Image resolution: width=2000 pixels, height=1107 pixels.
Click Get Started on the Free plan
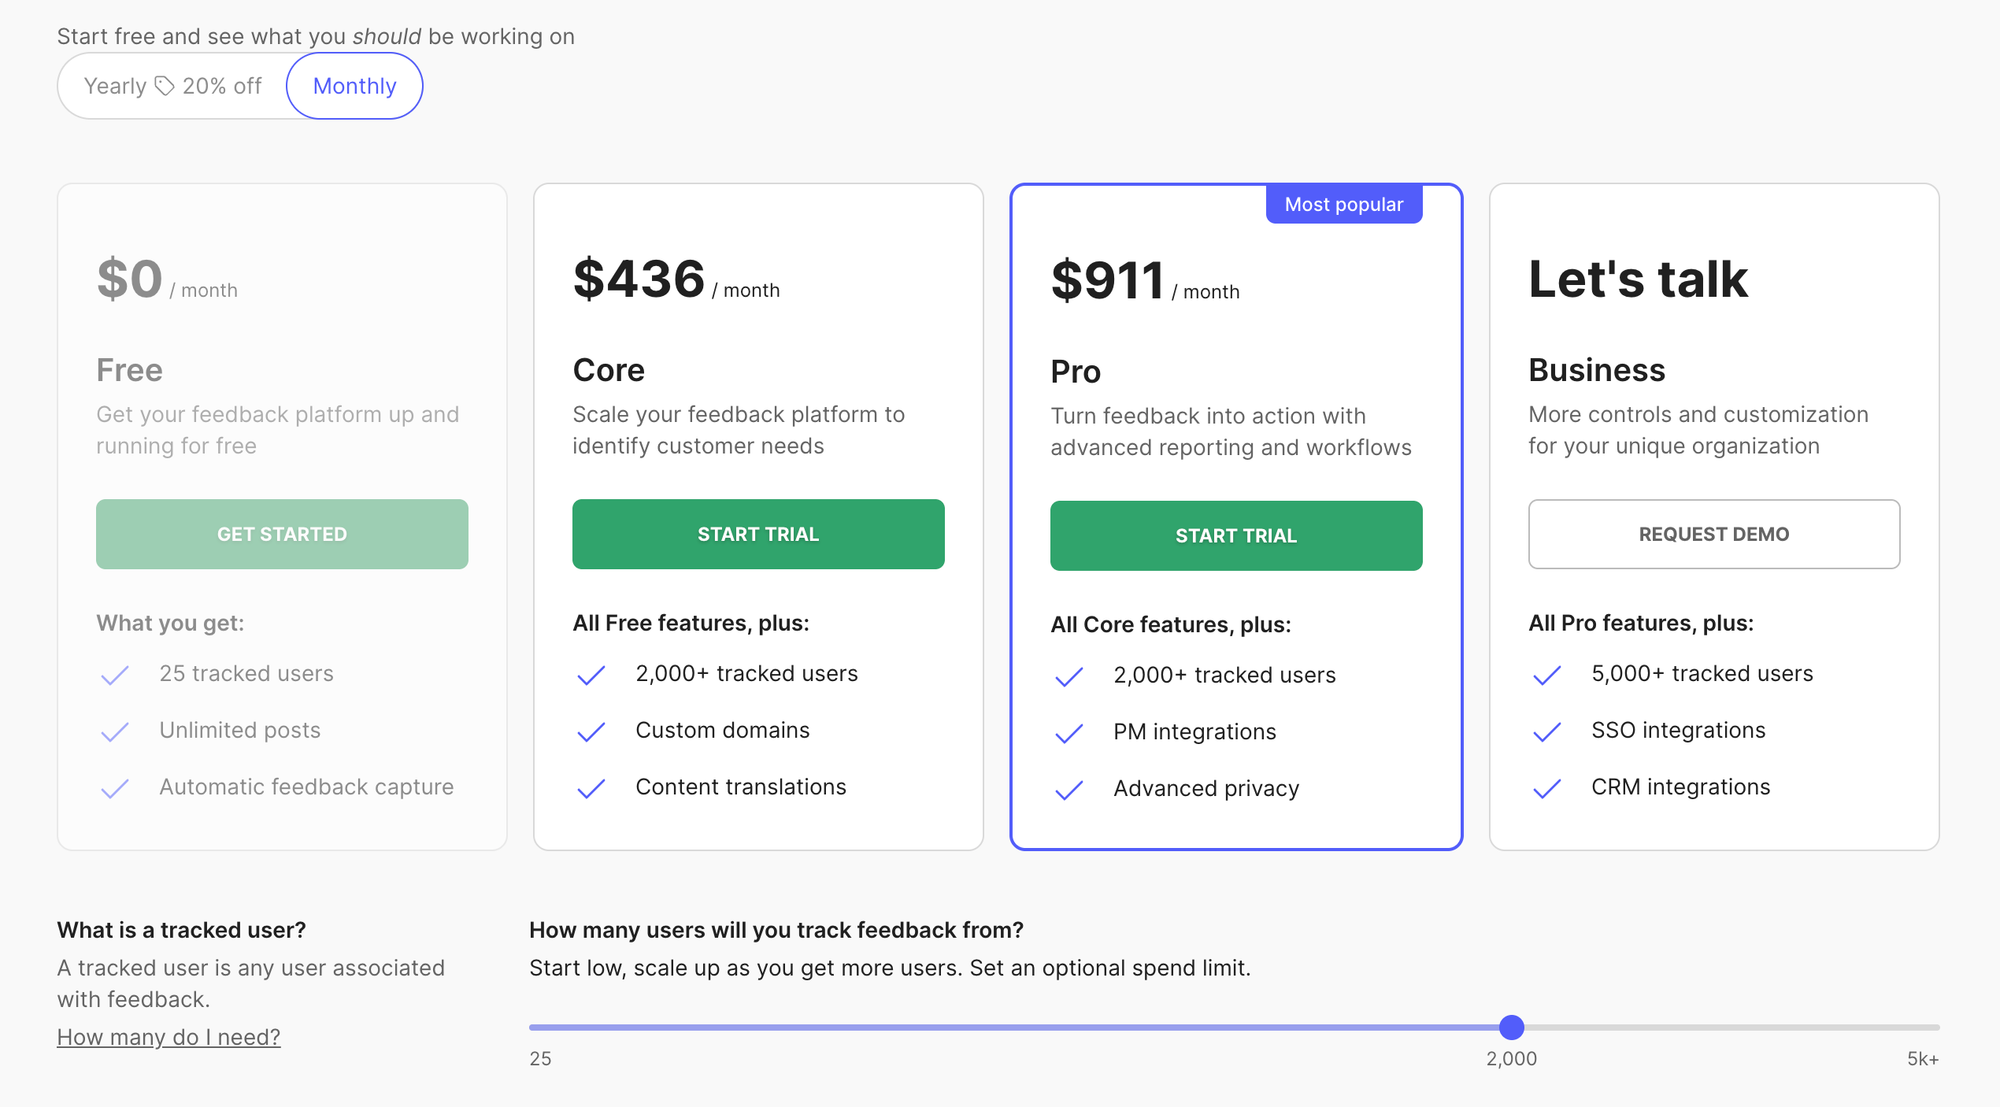pos(282,533)
